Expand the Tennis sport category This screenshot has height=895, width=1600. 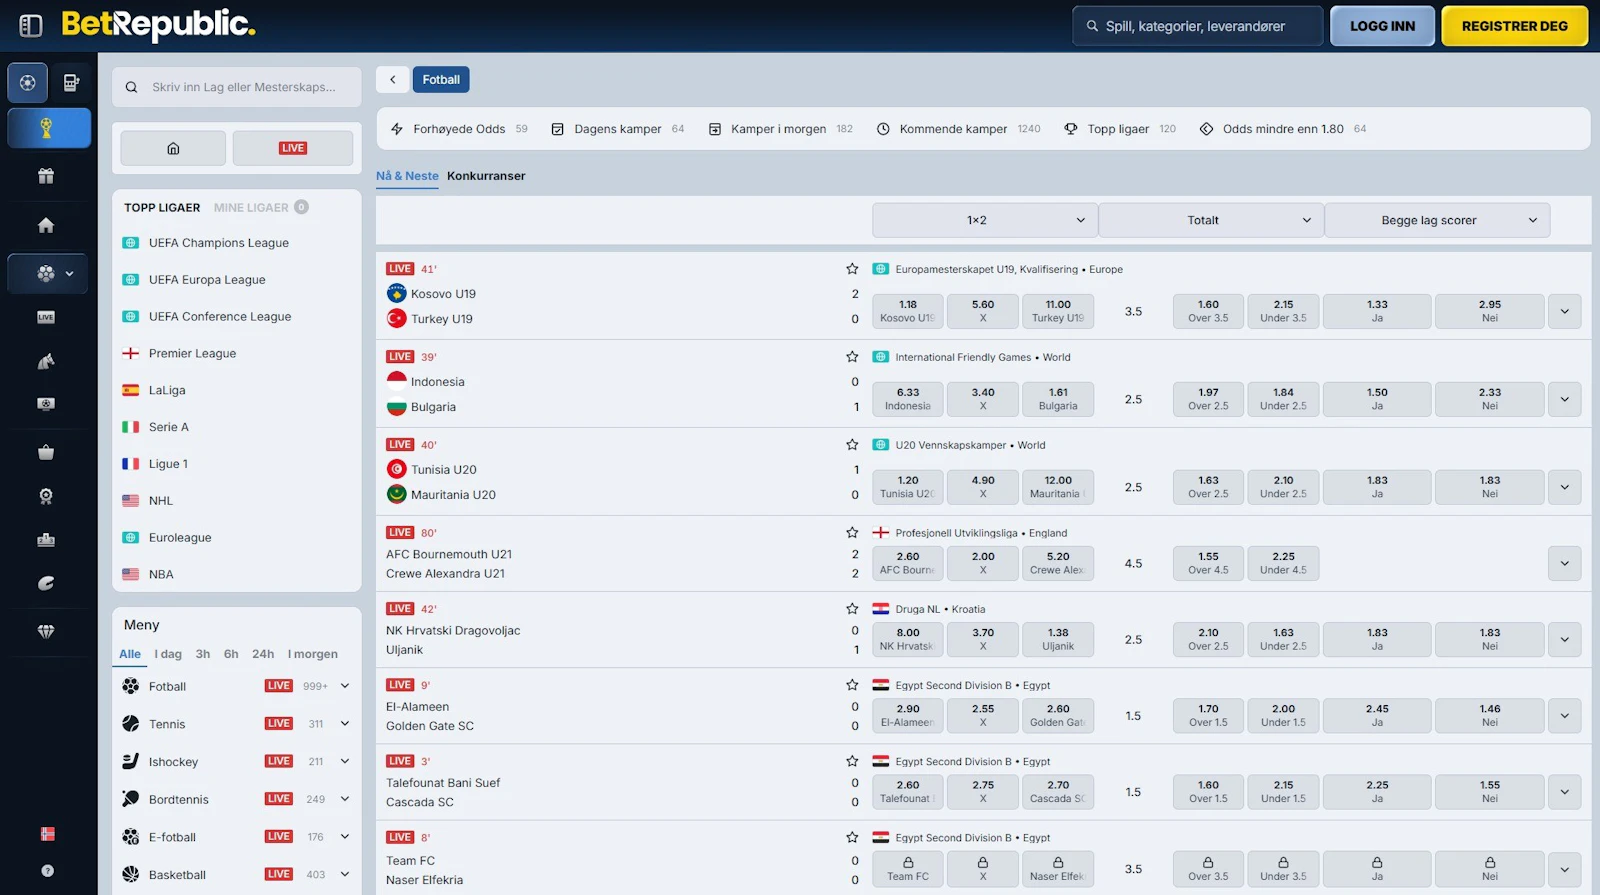pyautogui.click(x=345, y=724)
